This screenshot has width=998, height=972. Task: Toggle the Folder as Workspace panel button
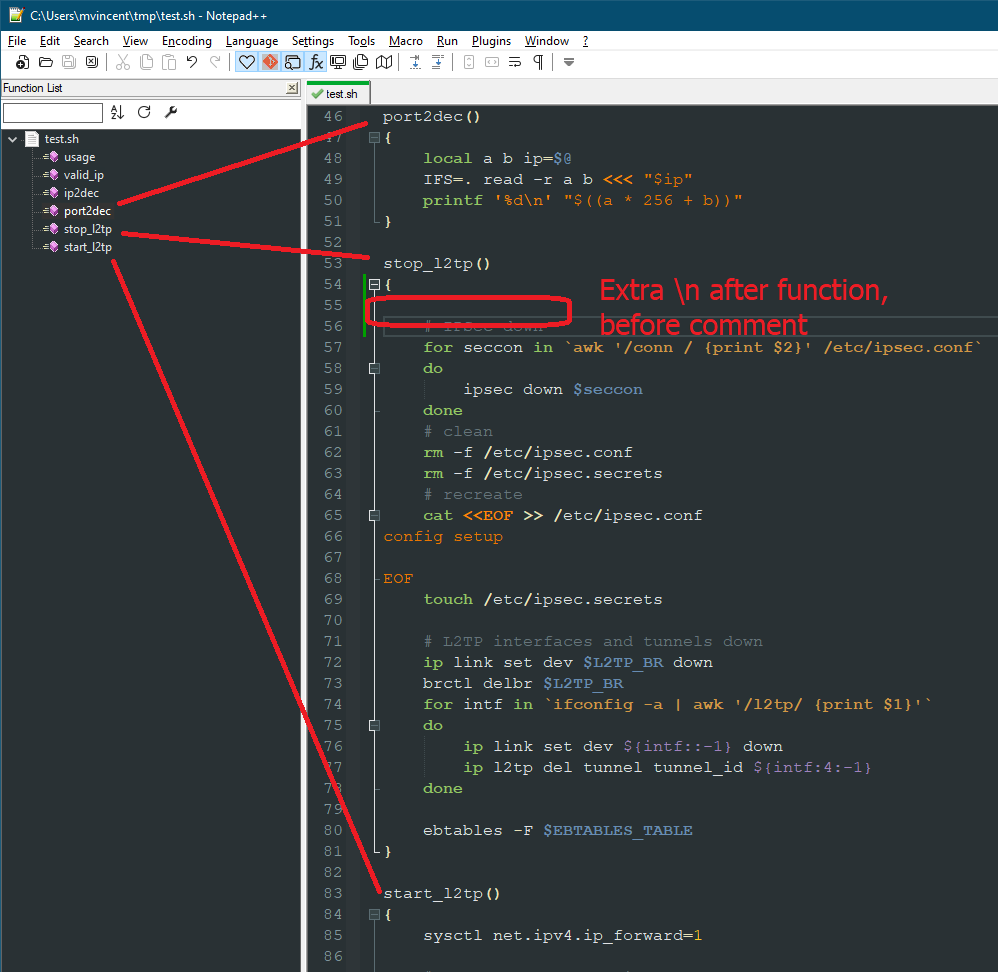(293, 62)
